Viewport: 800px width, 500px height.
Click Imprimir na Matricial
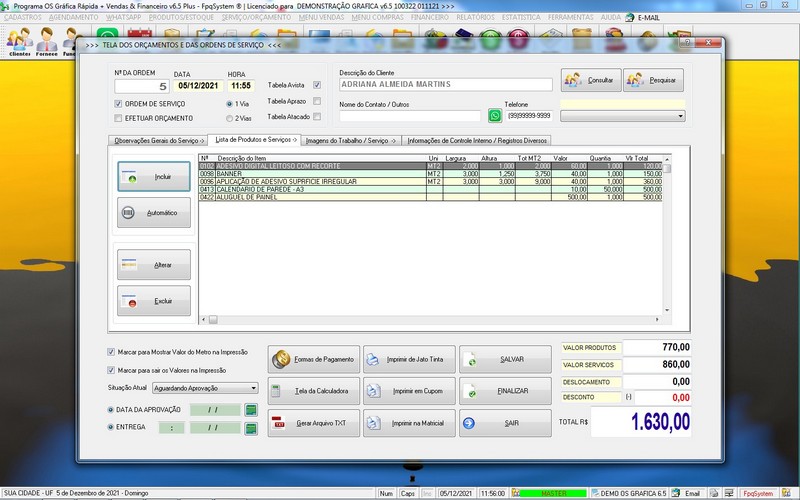point(409,423)
